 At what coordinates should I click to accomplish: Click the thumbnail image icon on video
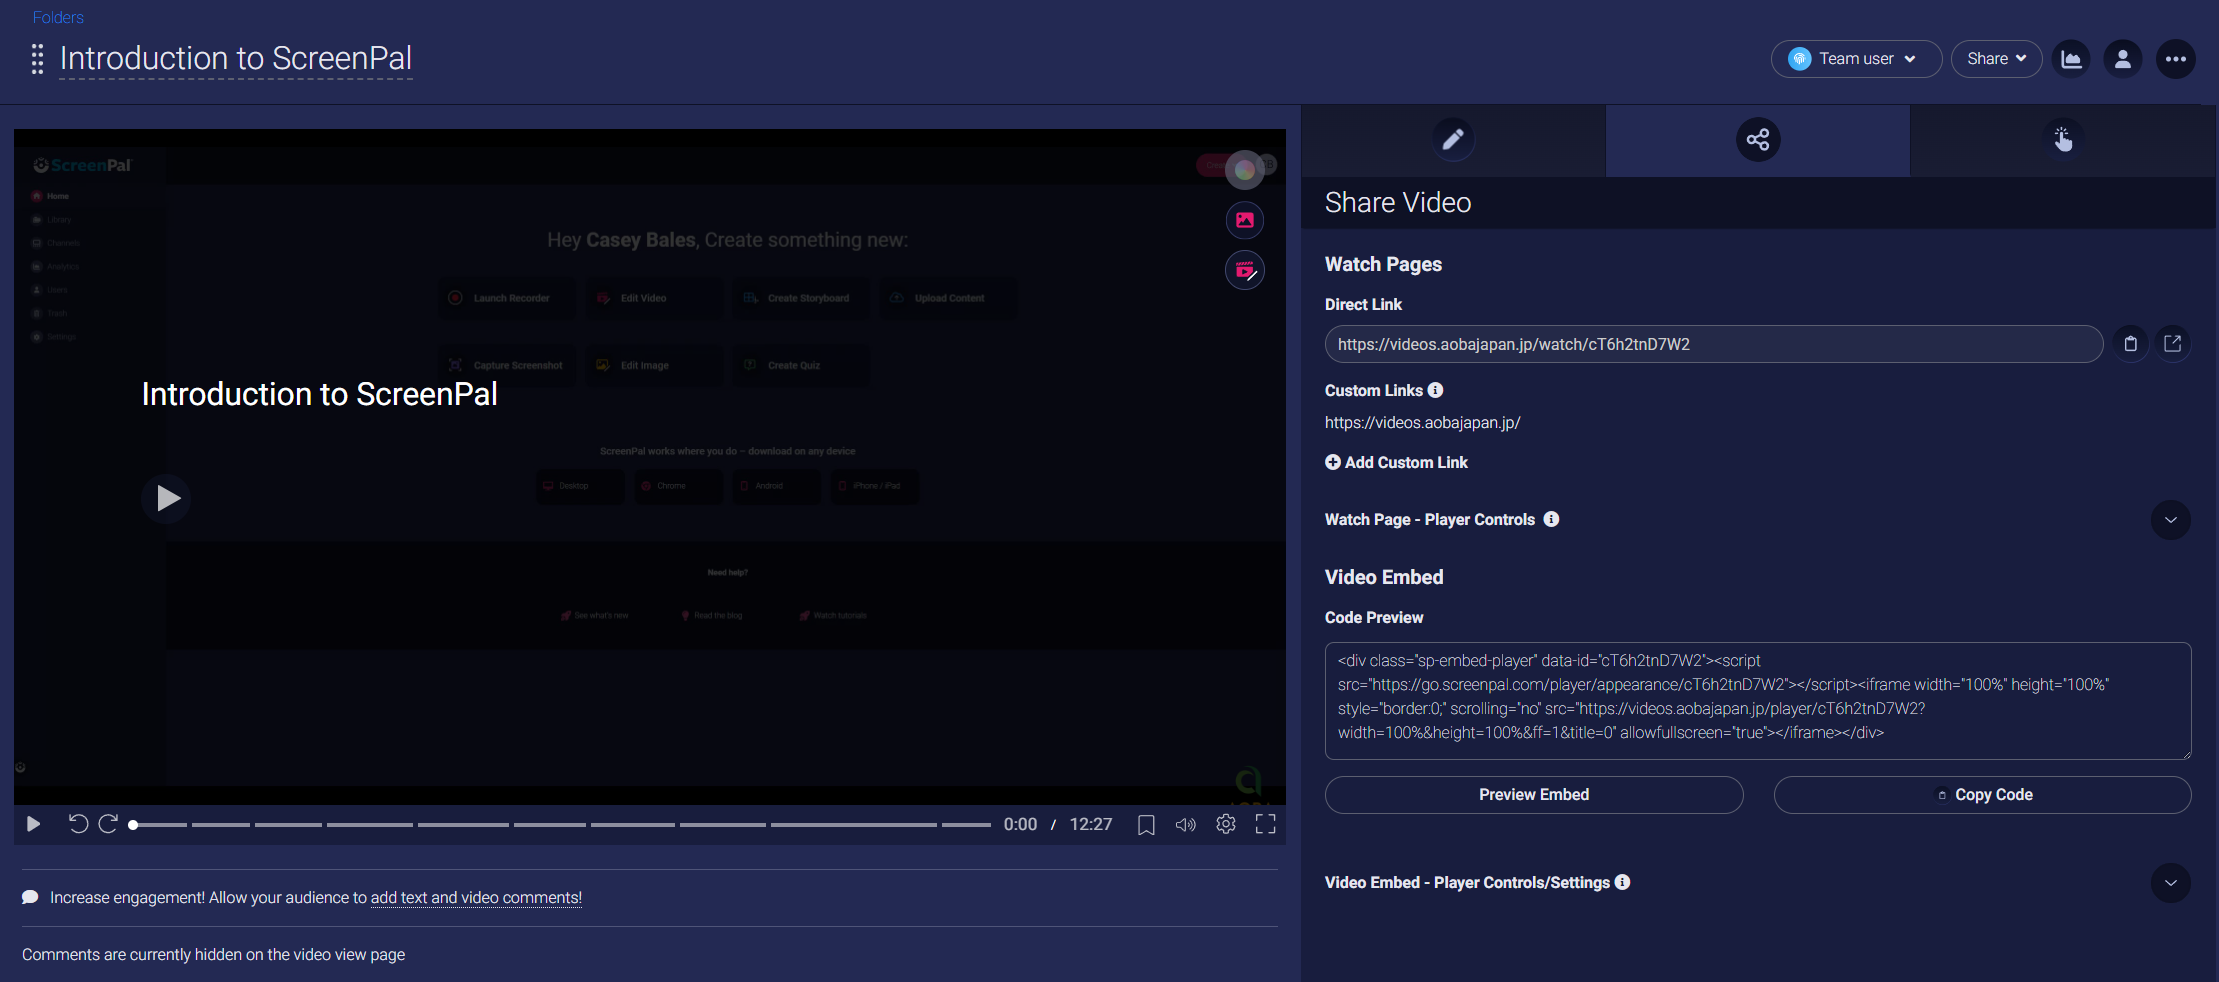point(1244,220)
